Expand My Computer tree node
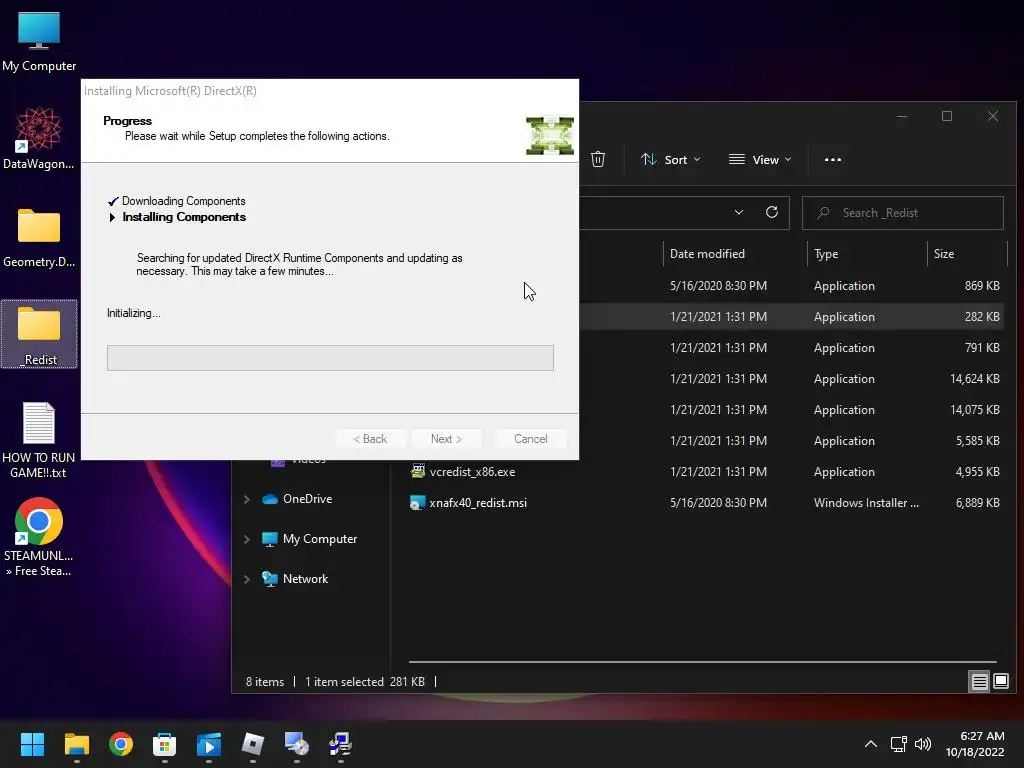Image resolution: width=1024 pixels, height=768 pixels. coord(247,539)
